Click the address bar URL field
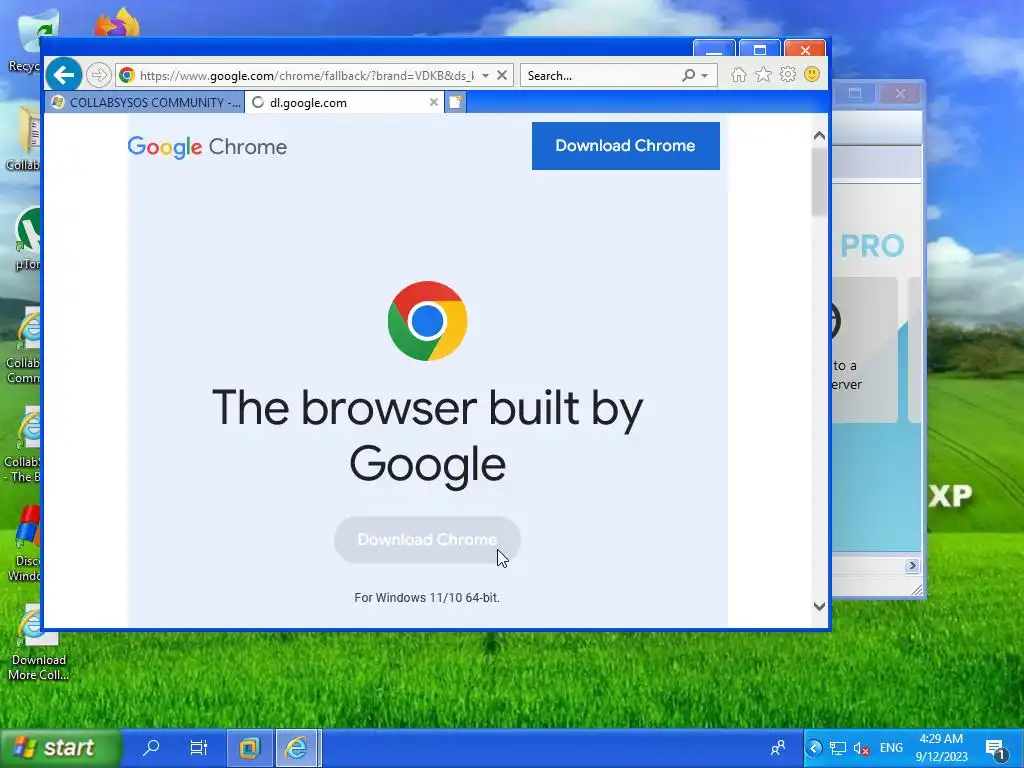The width and height of the screenshot is (1024, 768). [307, 76]
